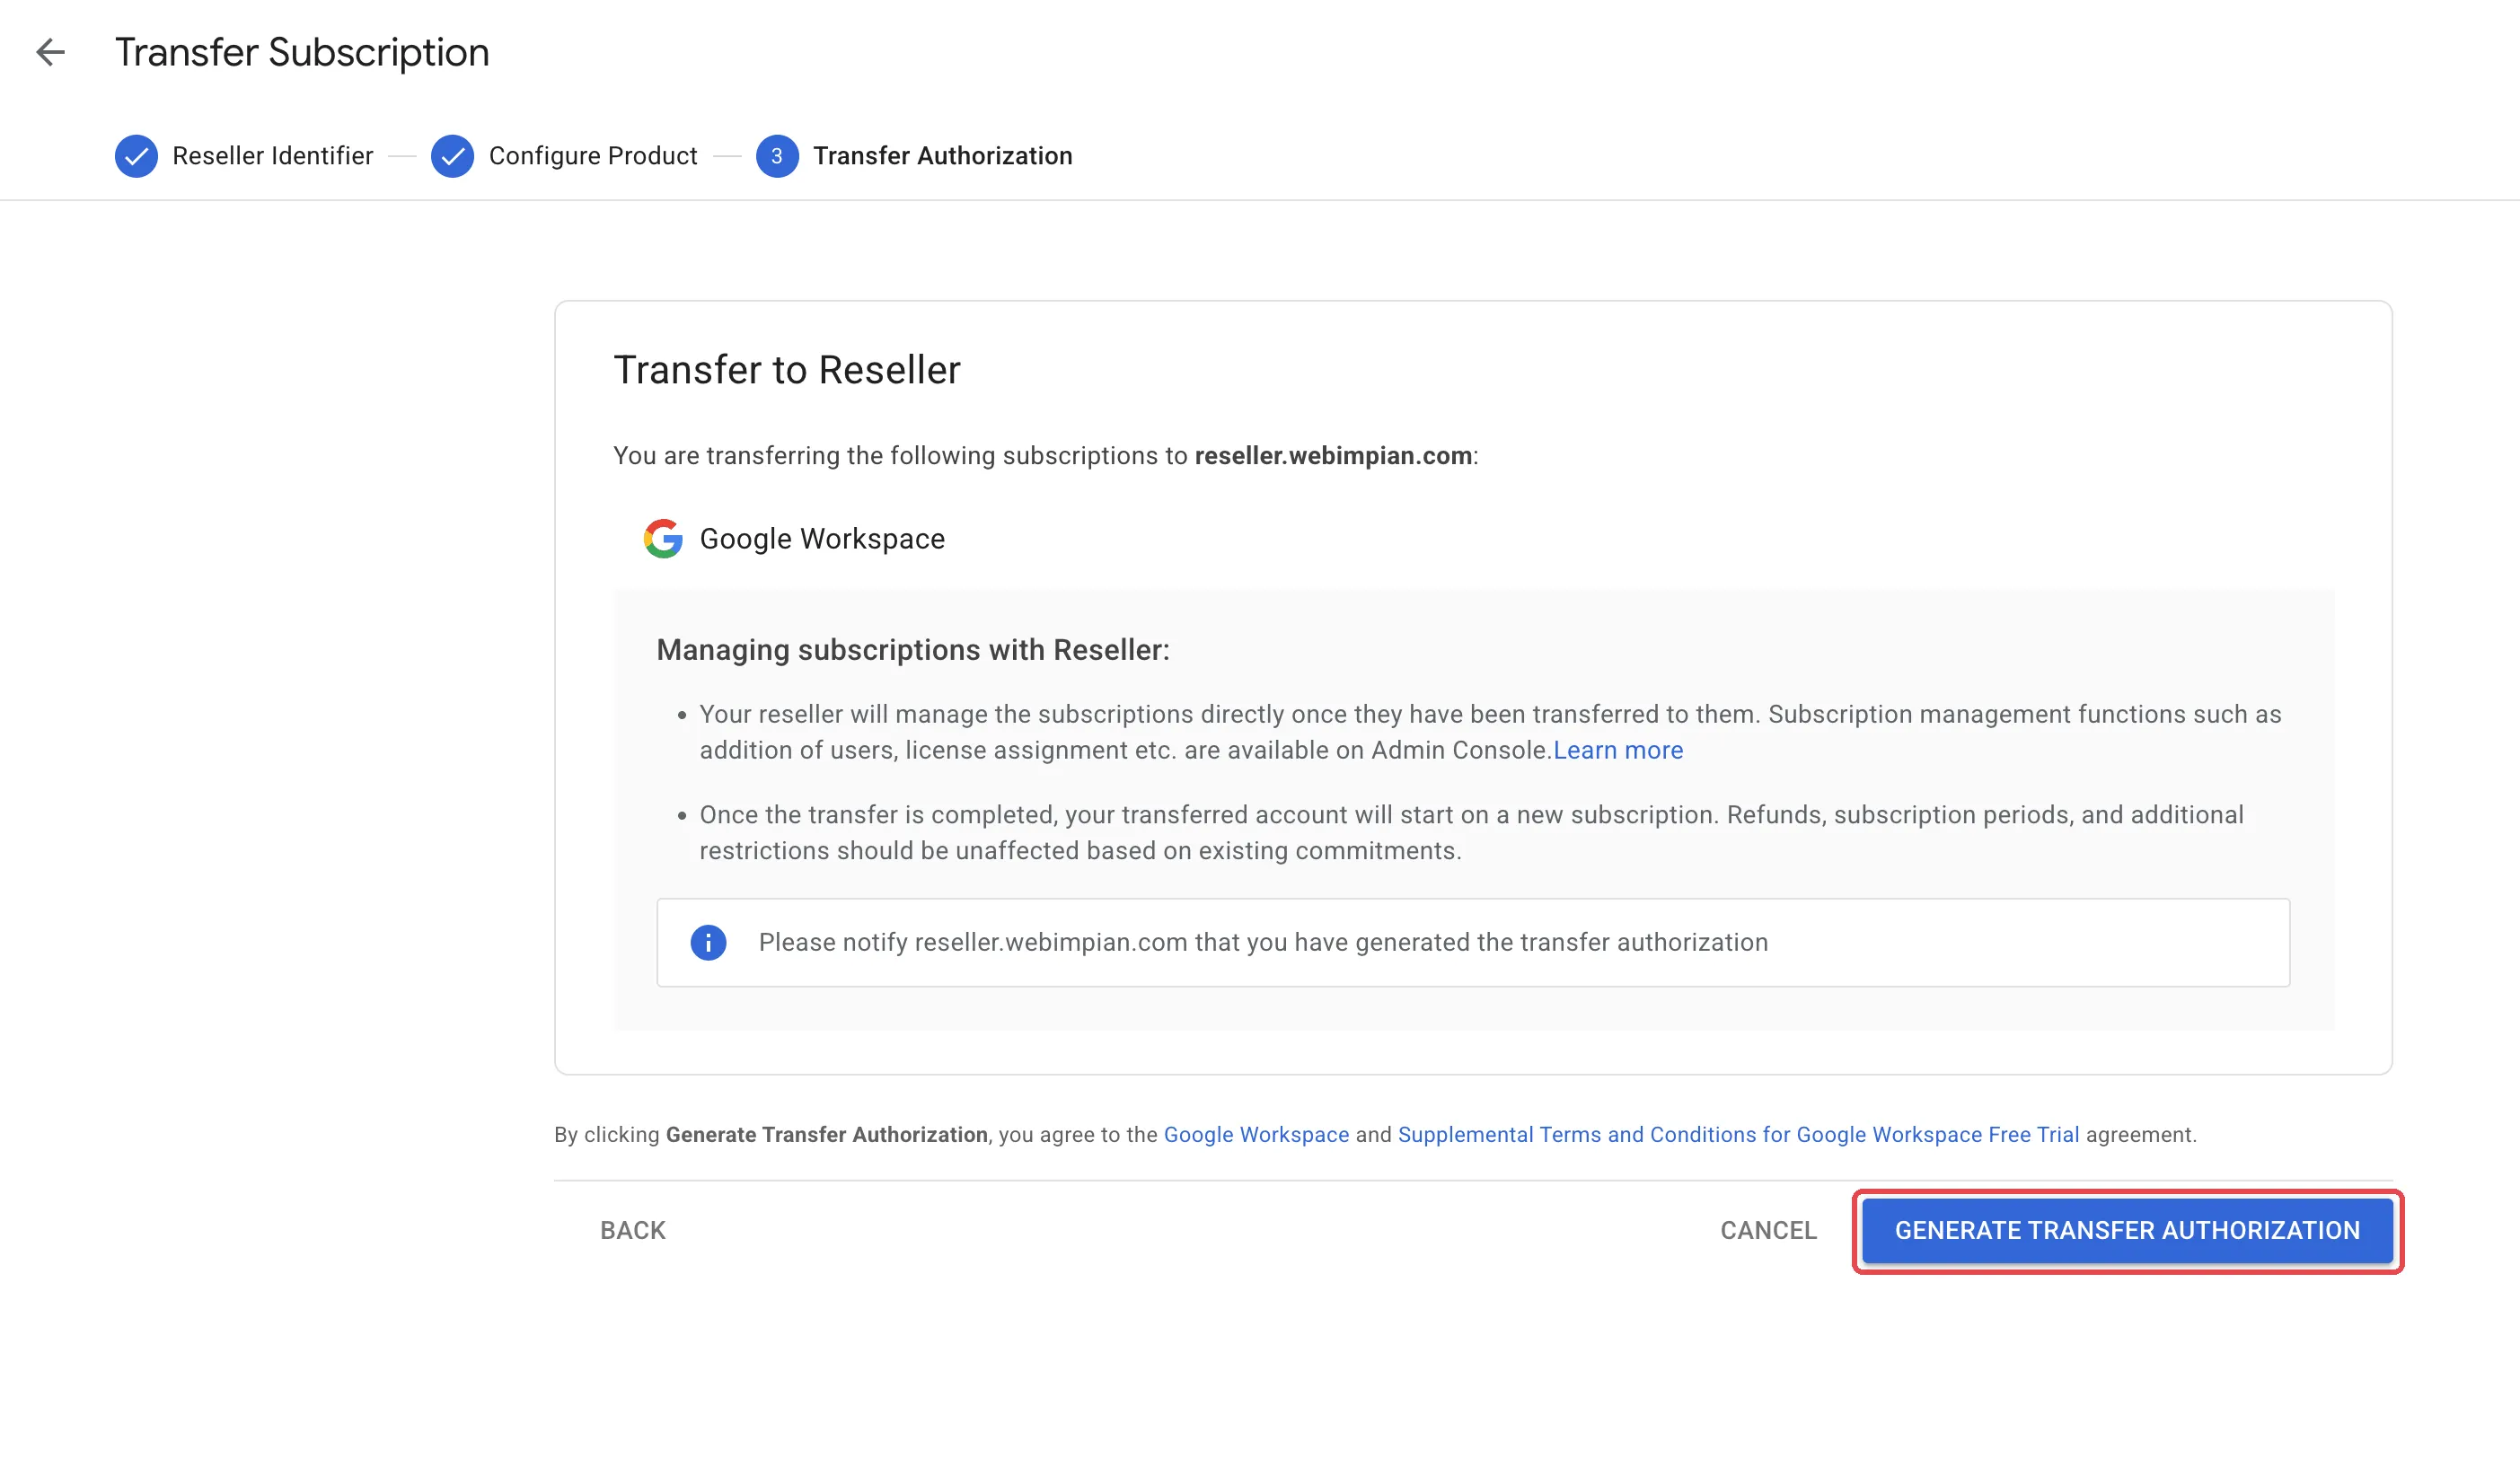This screenshot has width=2520, height=1467.
Task: Click Generate Transfer Authorization button
Action: pos(2127,1230)
